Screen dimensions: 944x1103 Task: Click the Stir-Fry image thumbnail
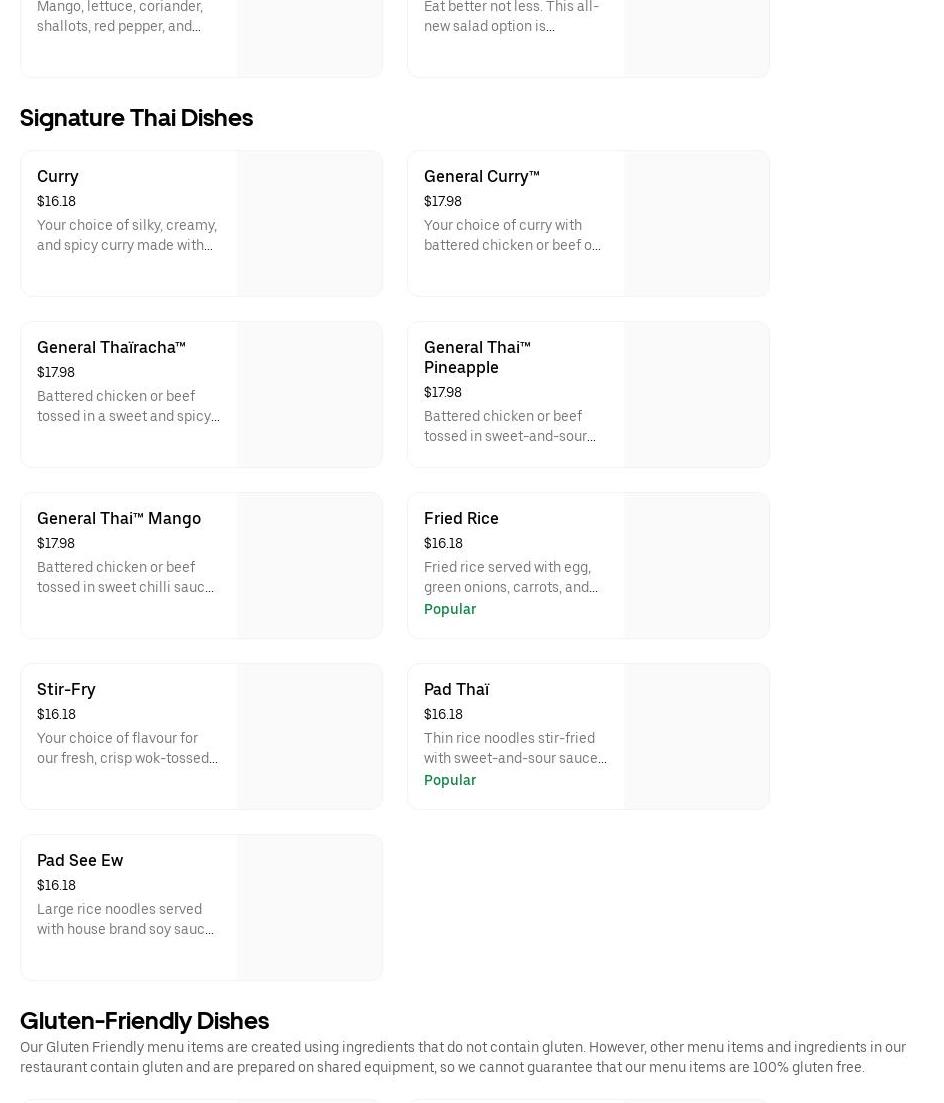click(x=310, y=737)
